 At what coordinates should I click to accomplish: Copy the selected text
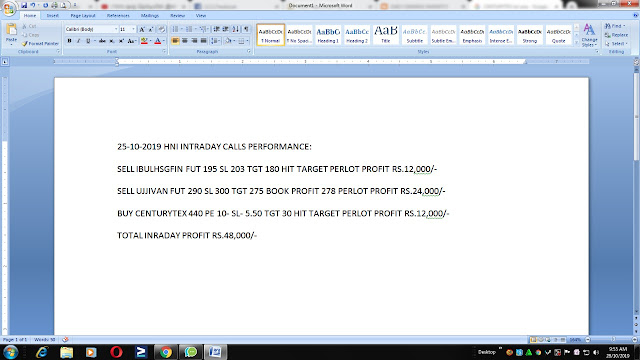31,35
